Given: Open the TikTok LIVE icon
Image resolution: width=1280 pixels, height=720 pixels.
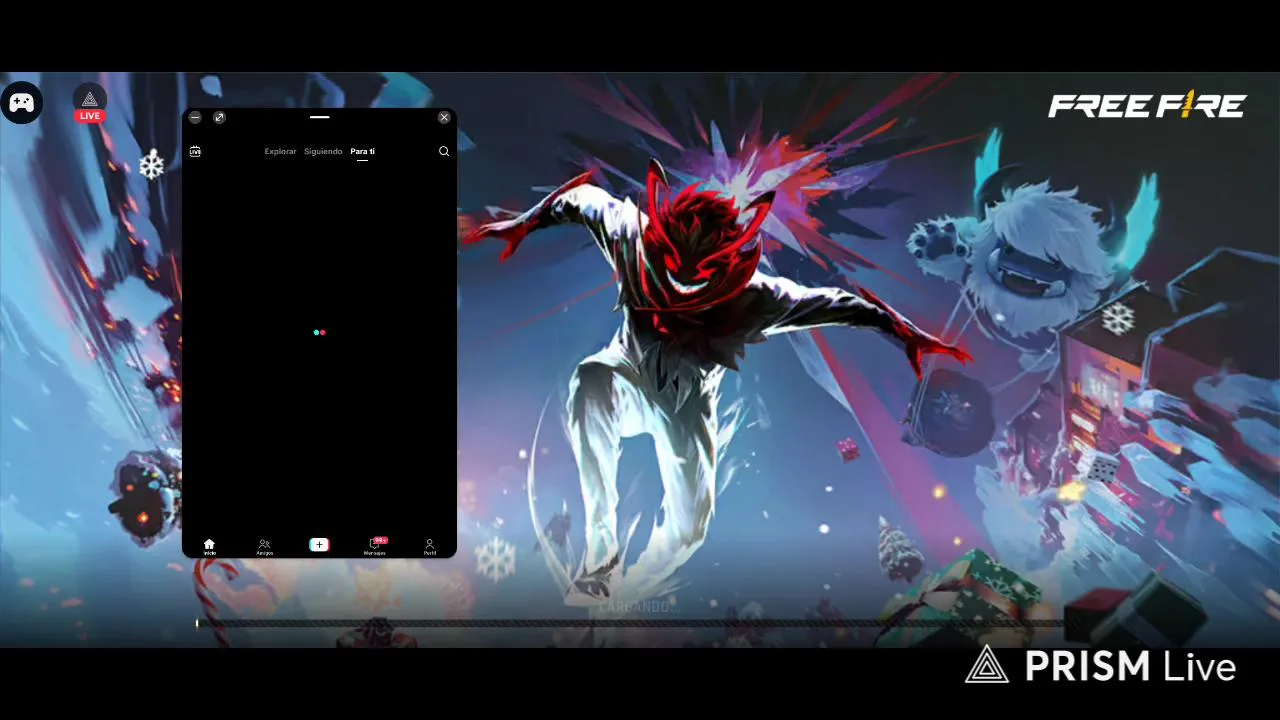Looking at the screenshot, I should point(195,151).
